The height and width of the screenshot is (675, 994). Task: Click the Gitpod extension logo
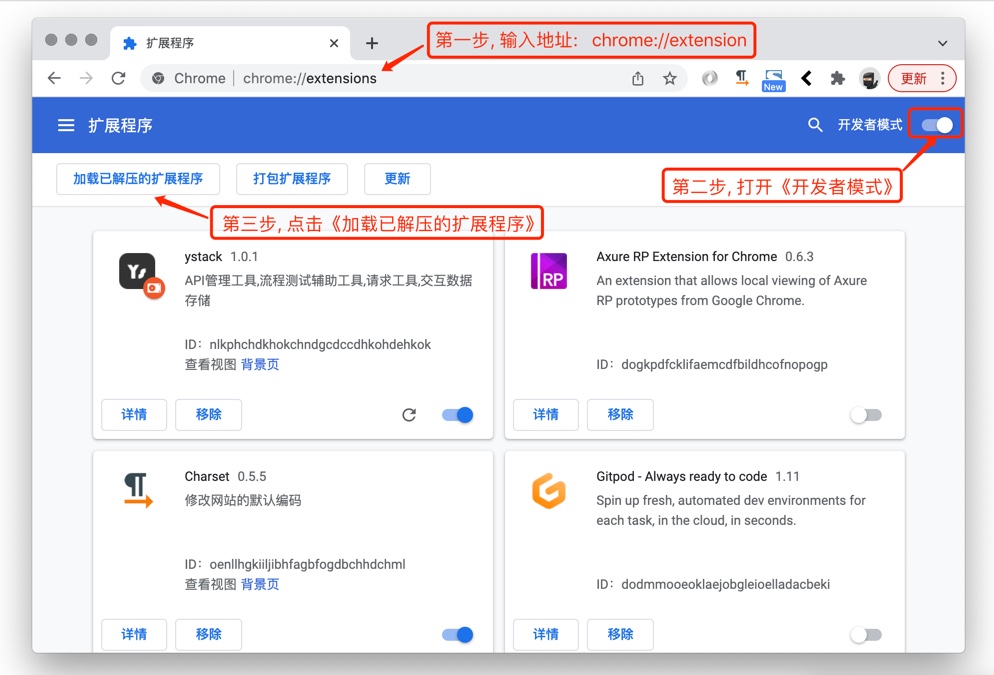(x=548, y=491)
